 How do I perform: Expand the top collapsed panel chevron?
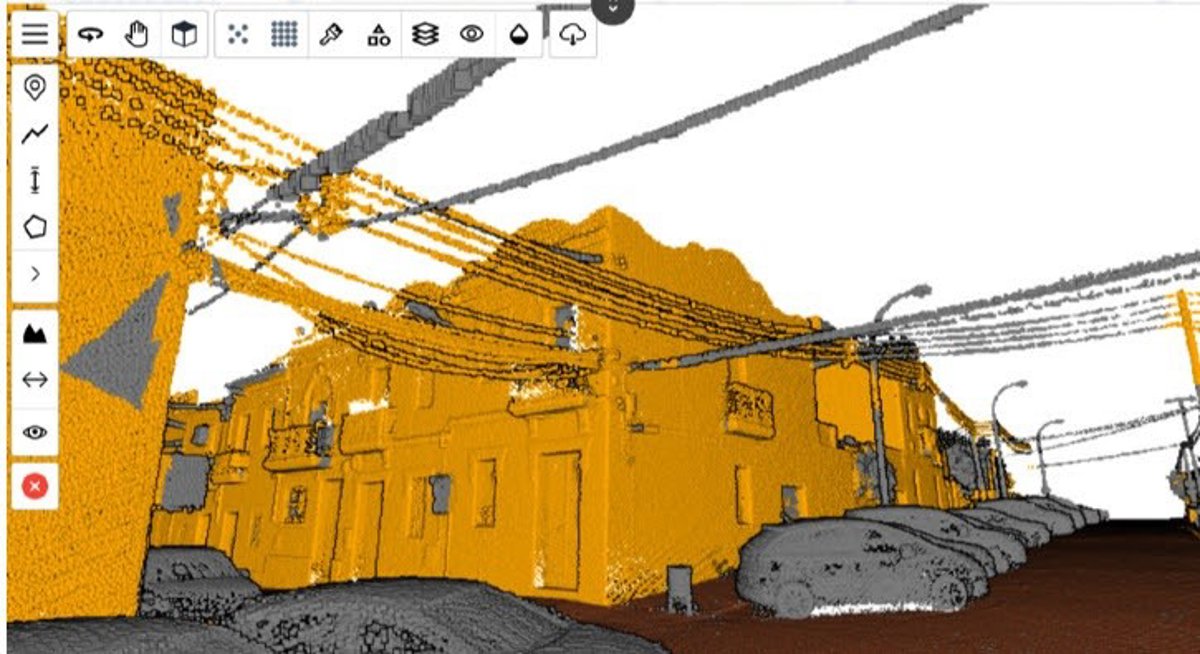(613, 8)
